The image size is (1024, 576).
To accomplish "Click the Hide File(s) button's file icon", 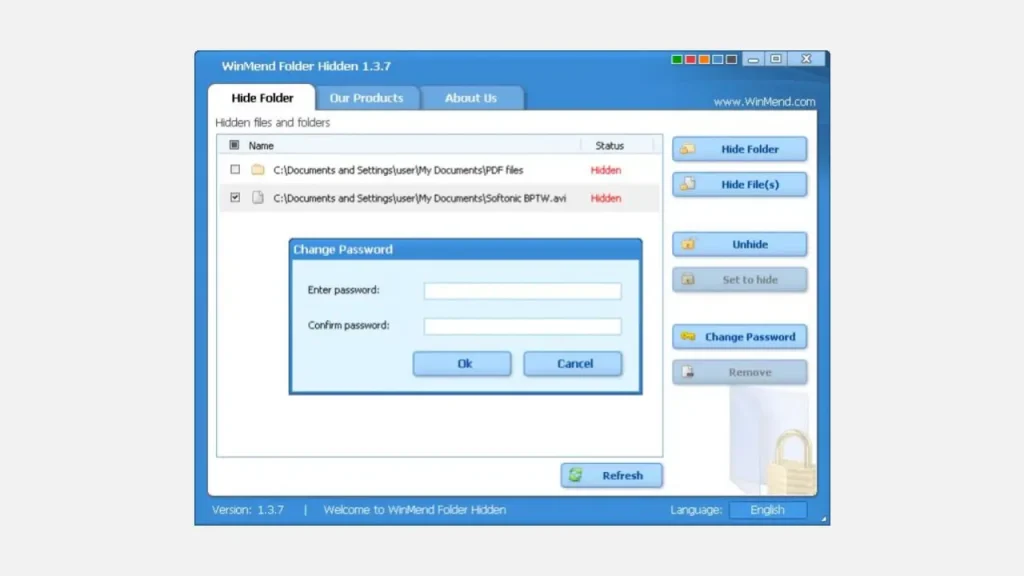I will click(x=688, y=184).
